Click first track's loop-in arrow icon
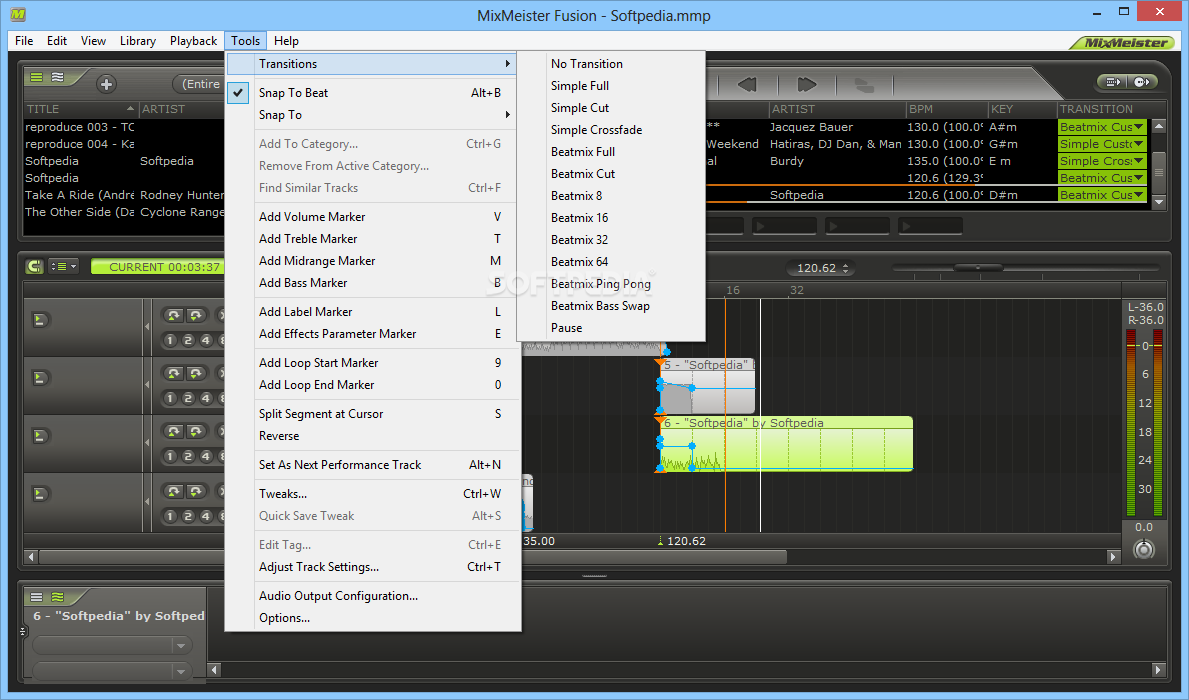 [174, 315]
